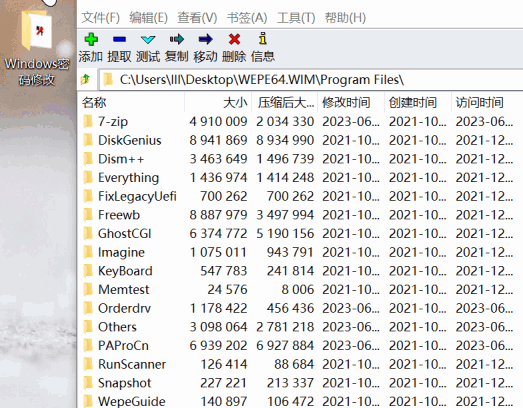Select the FixLegacyUefi folder icon
The height and width of the screenshot is (408, 523).
pos(88,196)
